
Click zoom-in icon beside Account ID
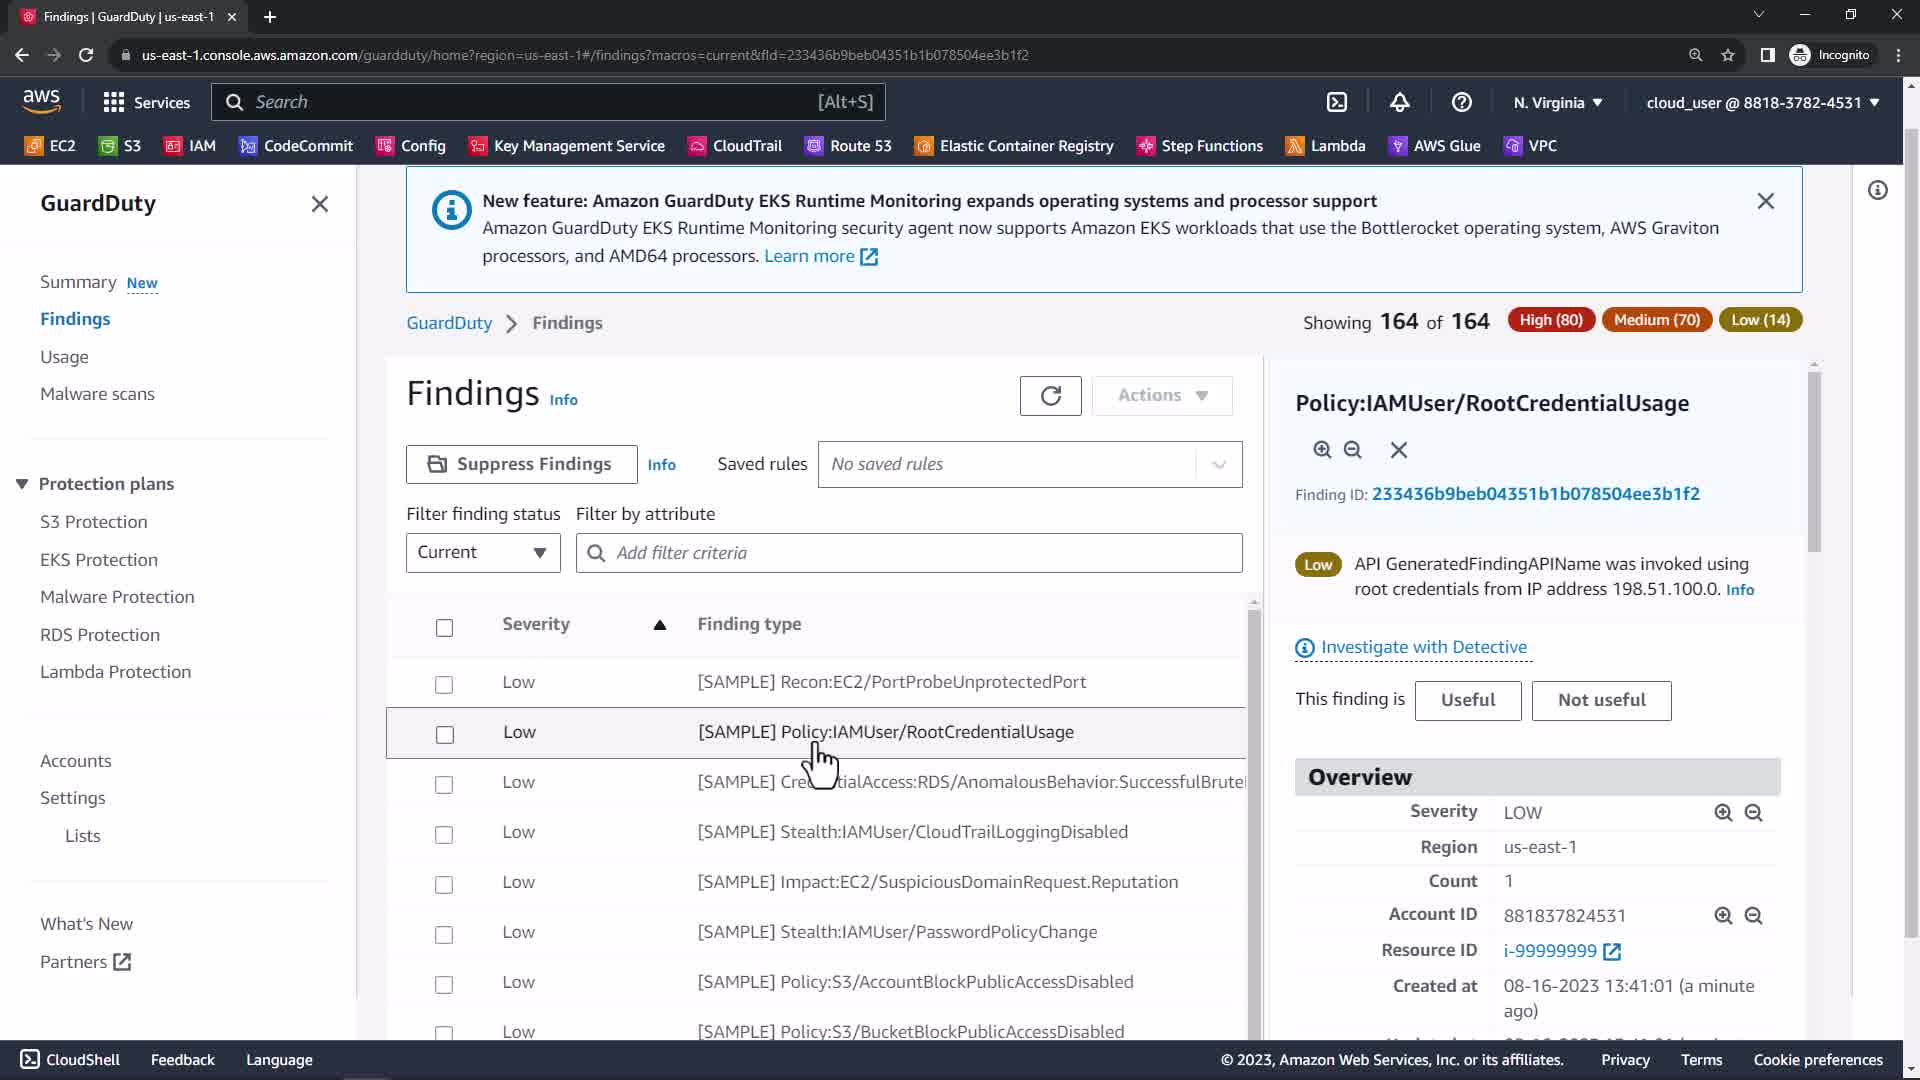(x=1723, y=916)
